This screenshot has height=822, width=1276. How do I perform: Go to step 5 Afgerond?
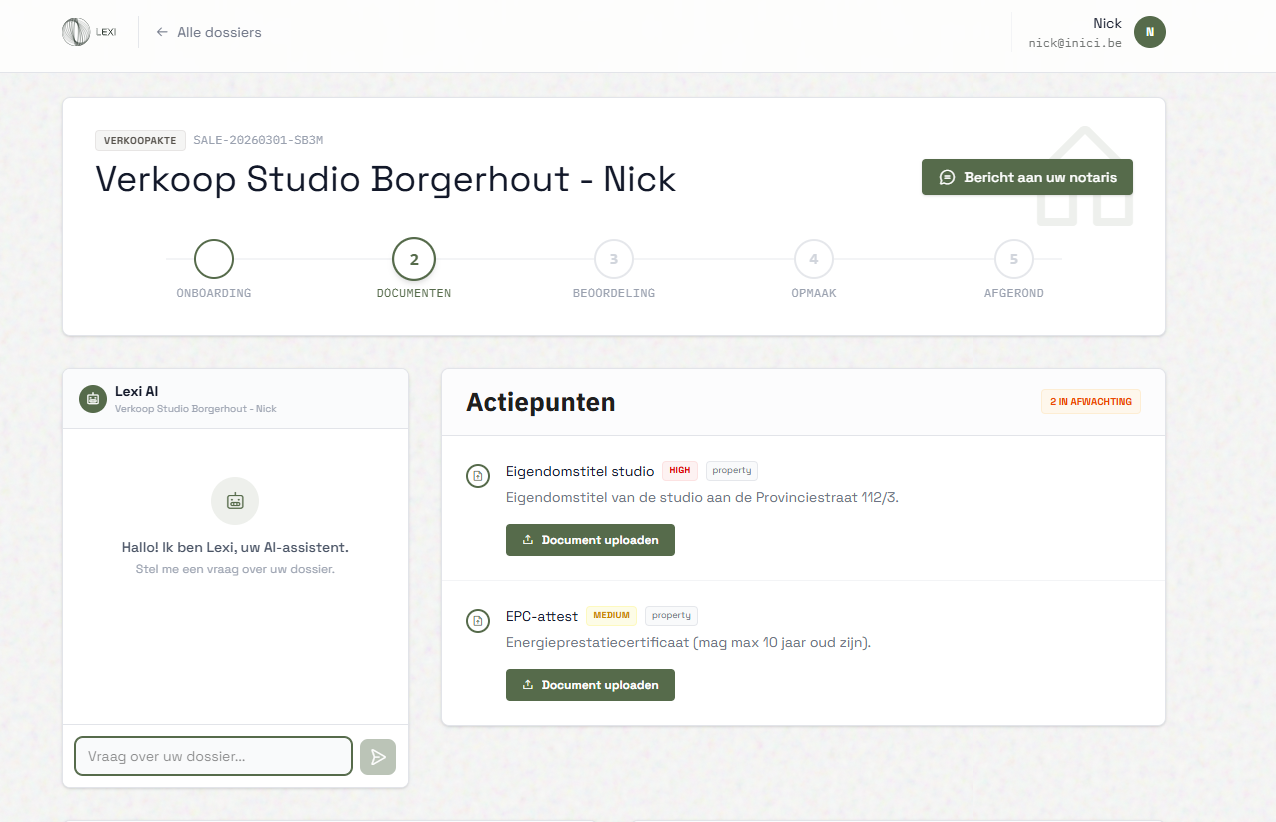pyautogui.click(x=1014, y=259)
